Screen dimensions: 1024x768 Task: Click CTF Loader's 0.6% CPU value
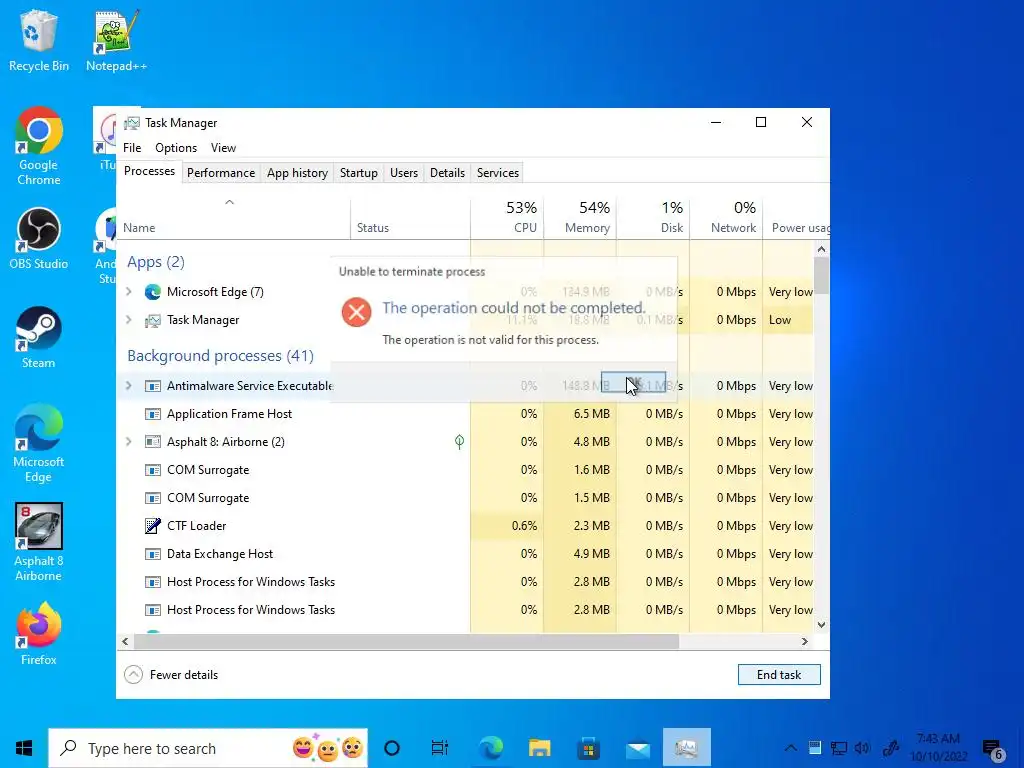524,526
